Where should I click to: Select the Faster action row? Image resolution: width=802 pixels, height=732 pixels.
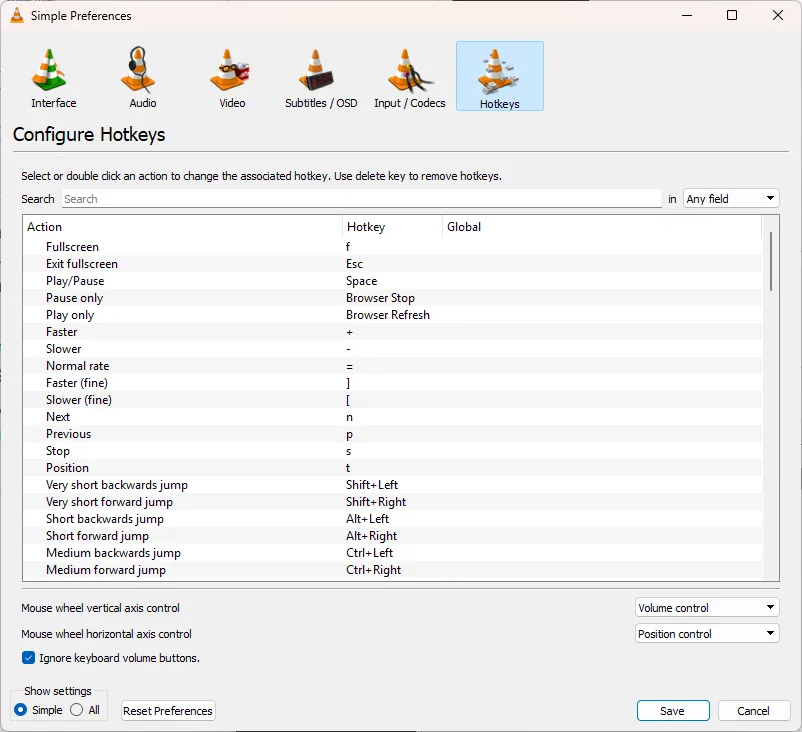coord(392,332)
